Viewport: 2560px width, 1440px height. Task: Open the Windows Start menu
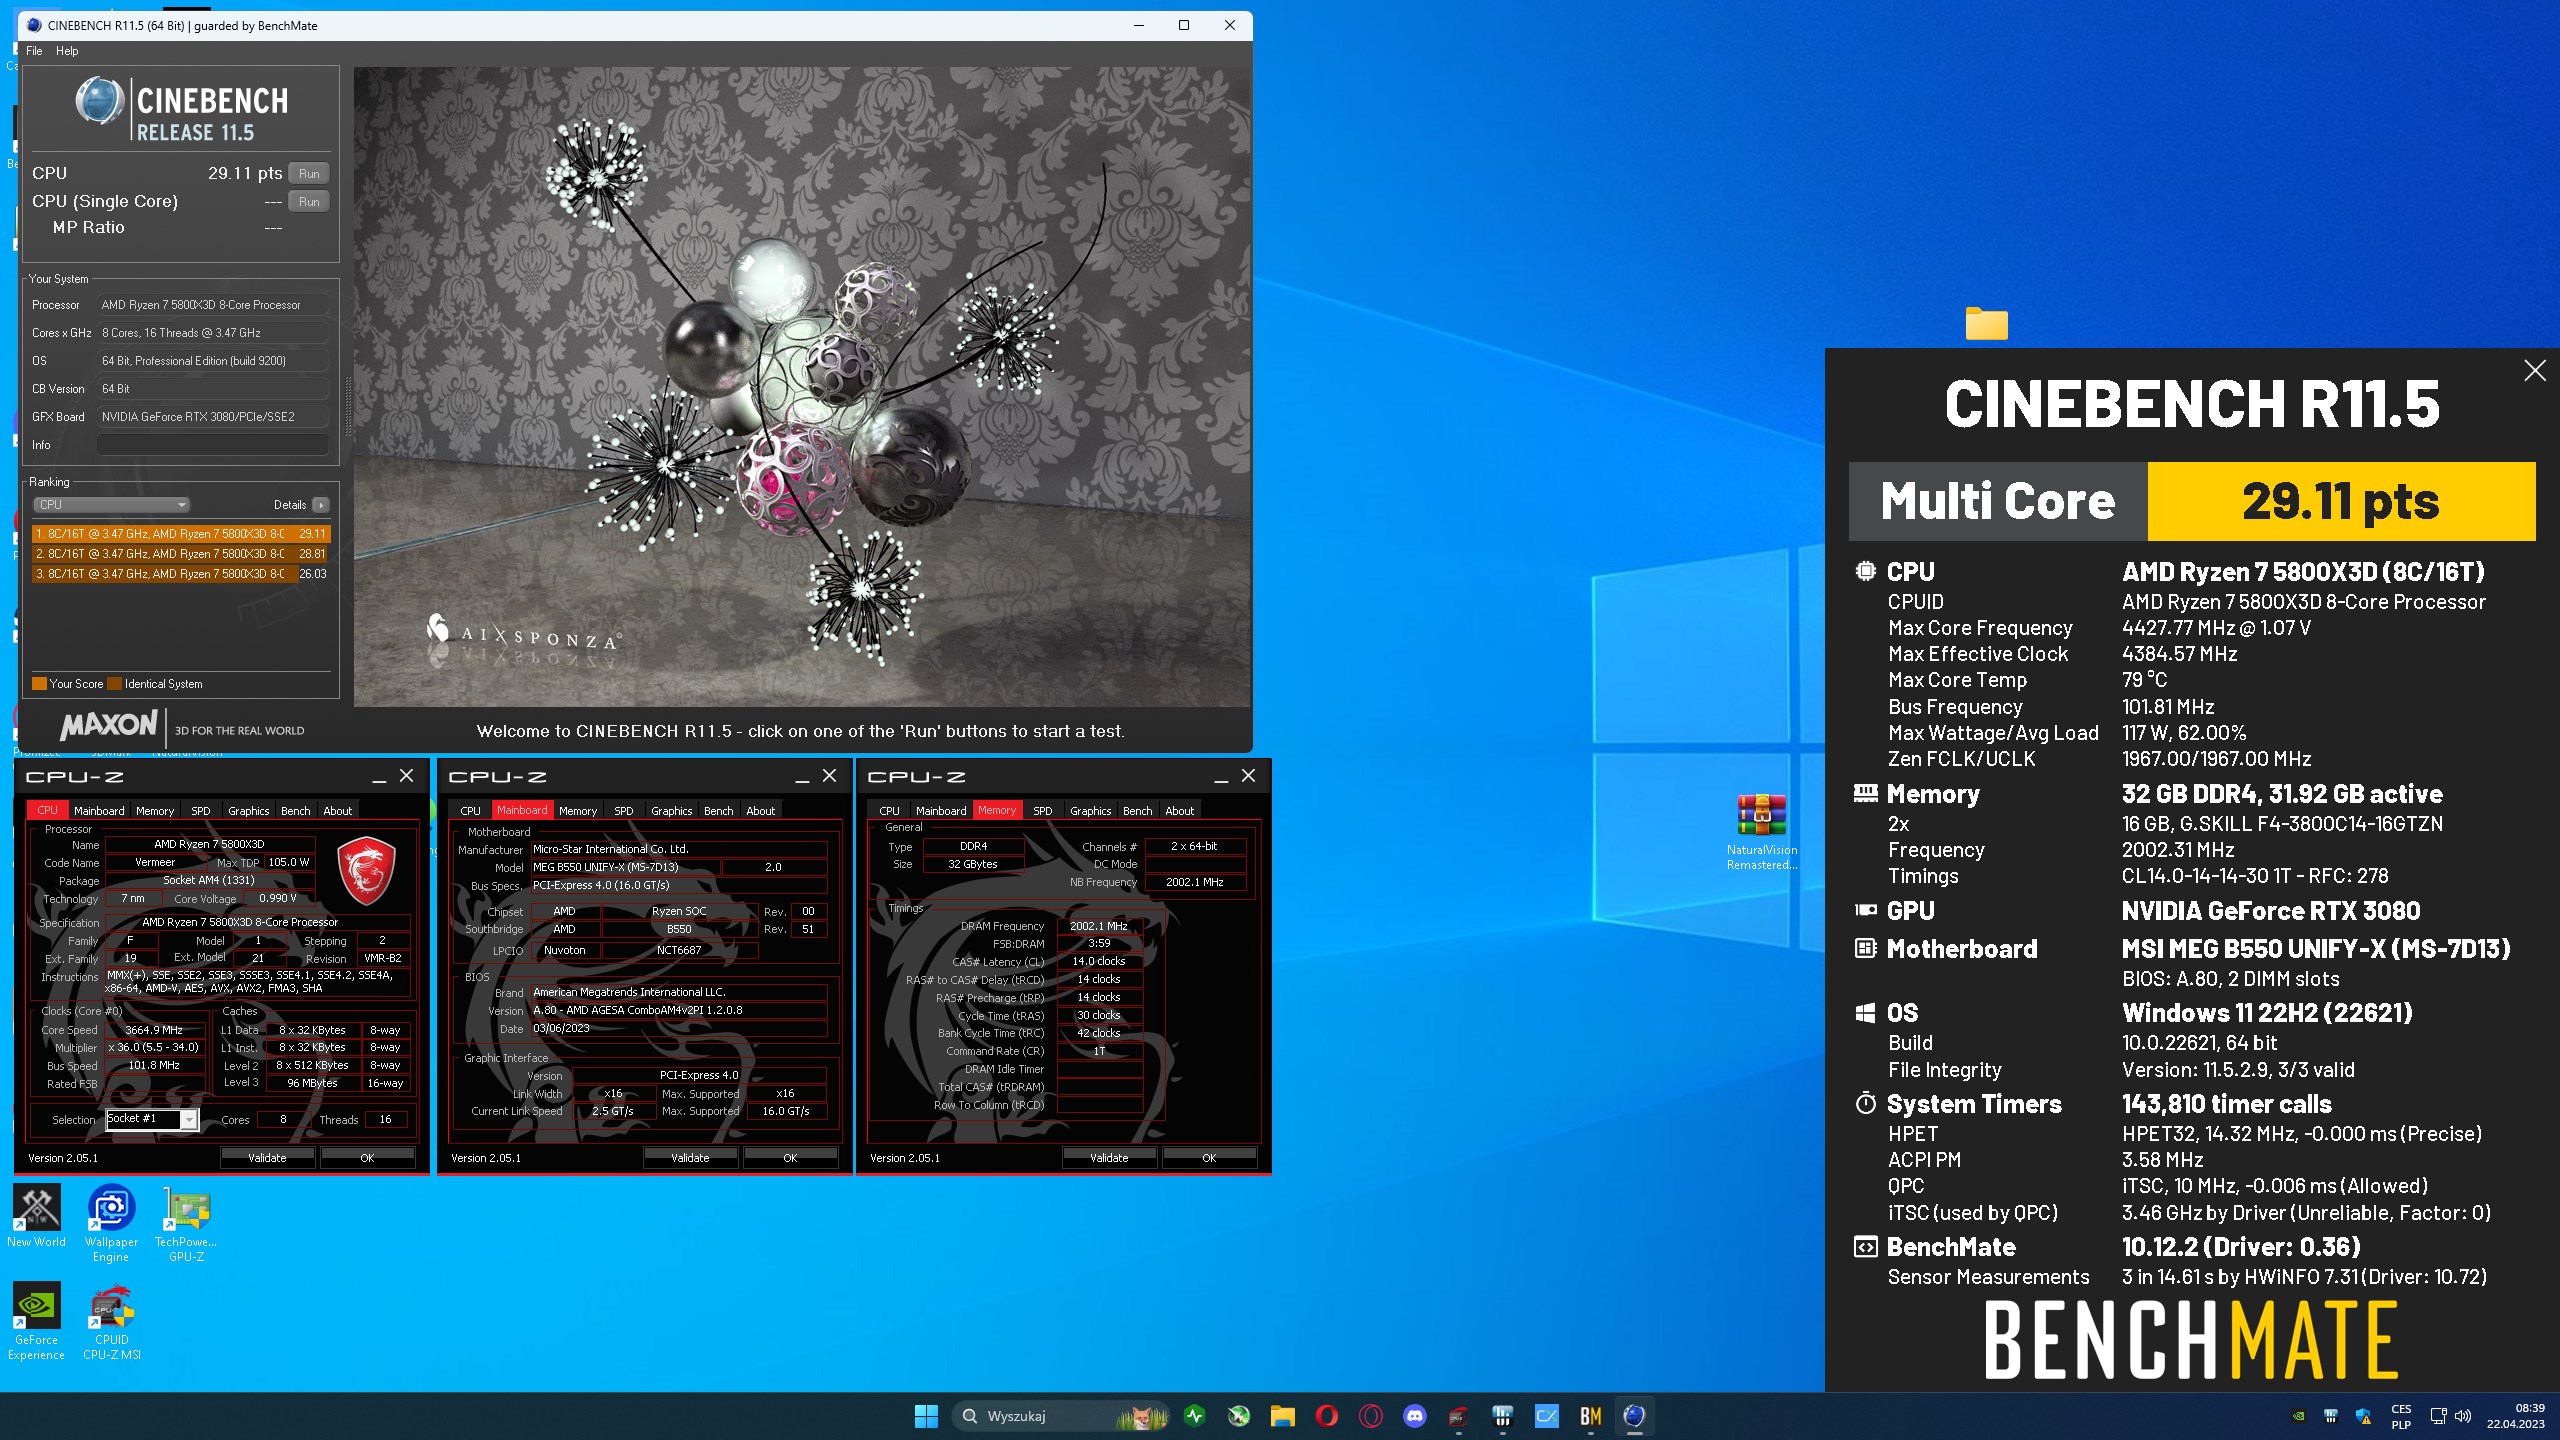[x=926, y=1416]
